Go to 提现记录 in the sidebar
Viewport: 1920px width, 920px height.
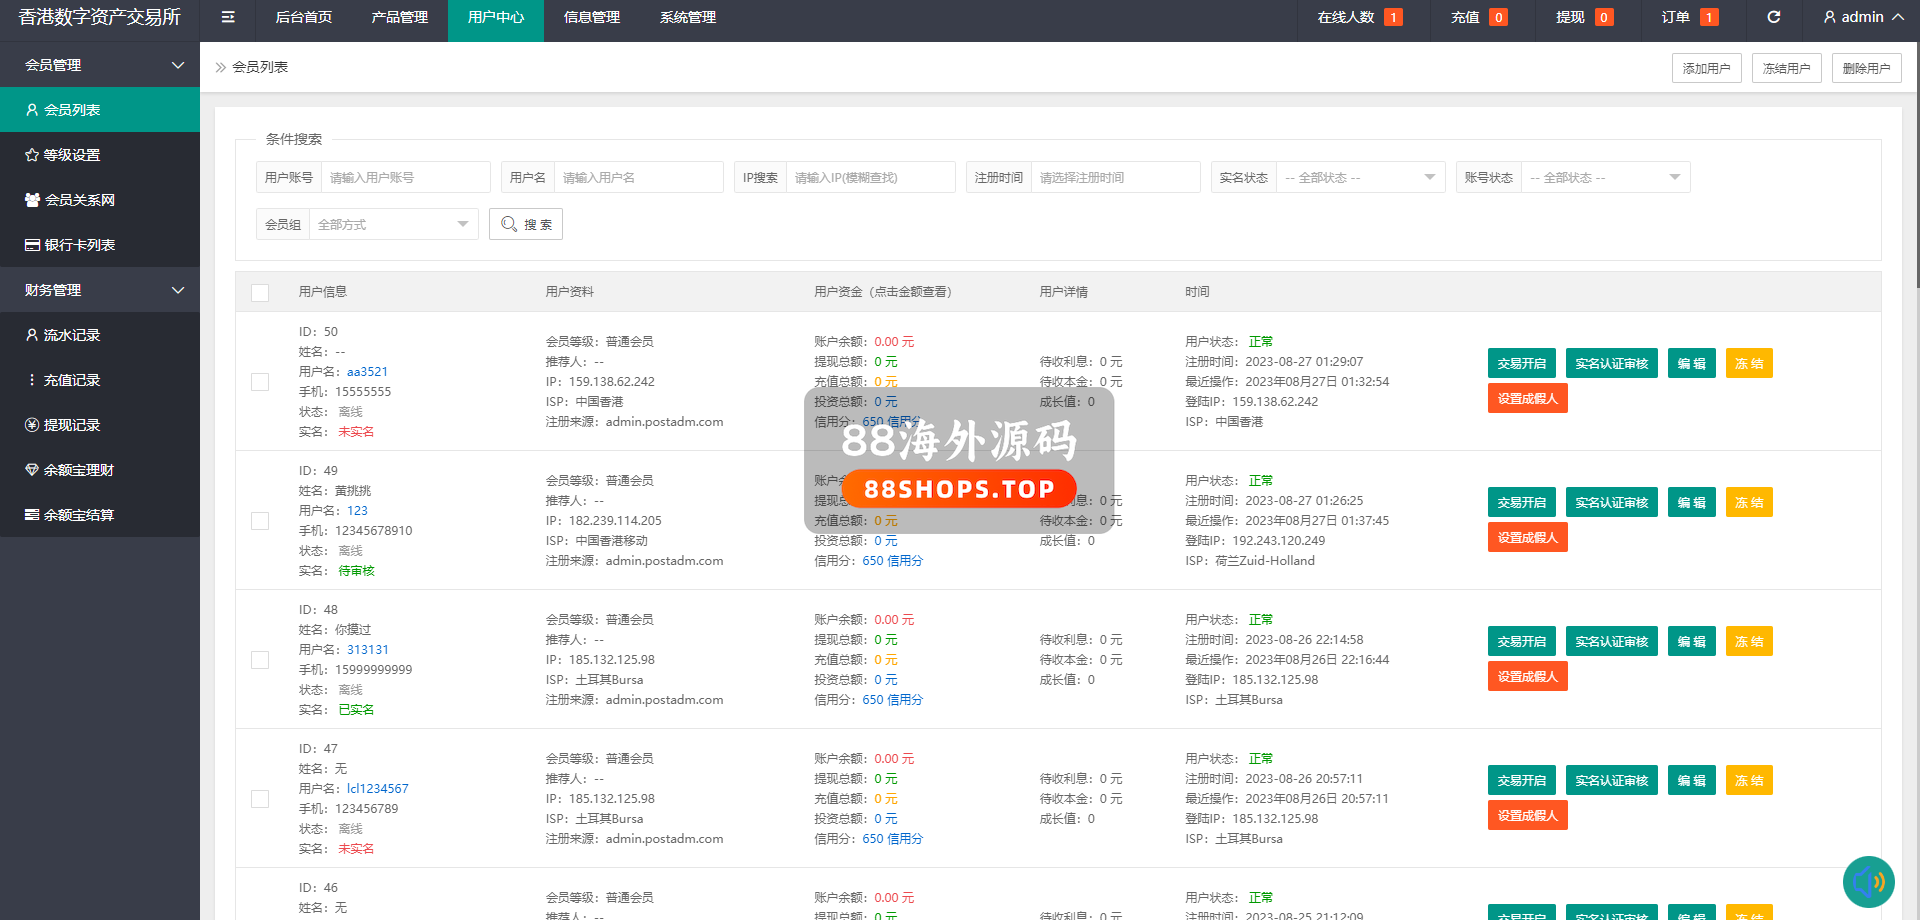coord(71,425)
